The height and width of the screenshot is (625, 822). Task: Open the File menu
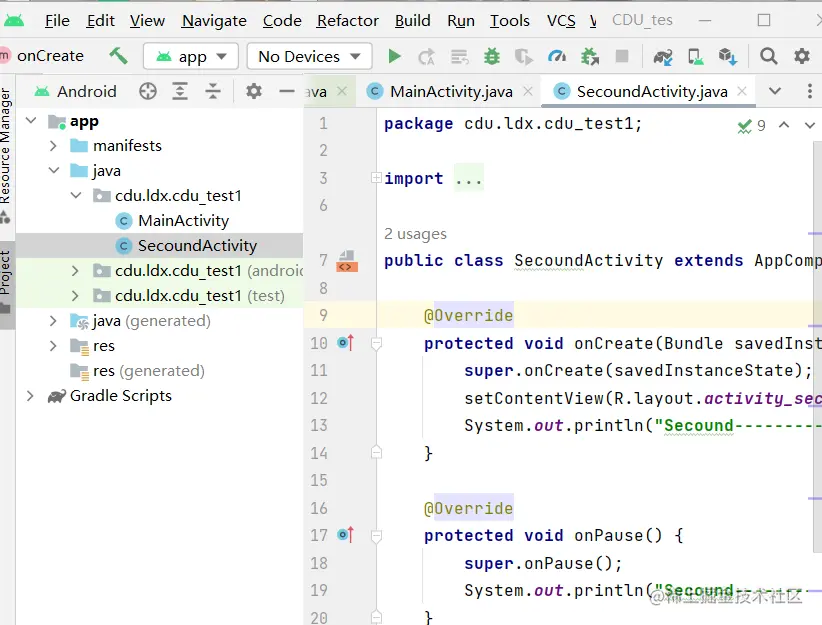(x=57, y=20)
